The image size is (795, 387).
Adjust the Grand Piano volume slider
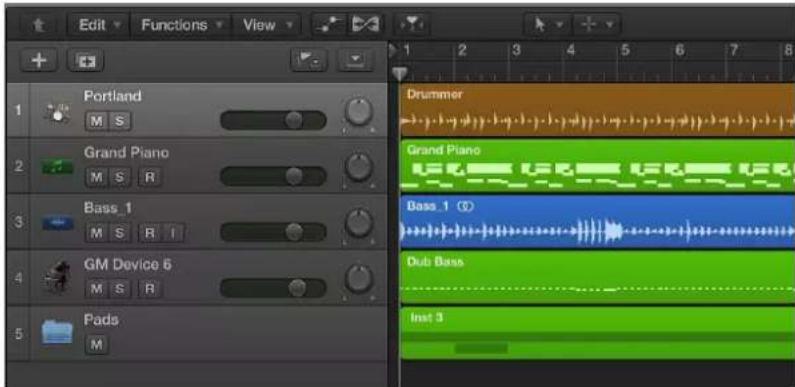273,176
